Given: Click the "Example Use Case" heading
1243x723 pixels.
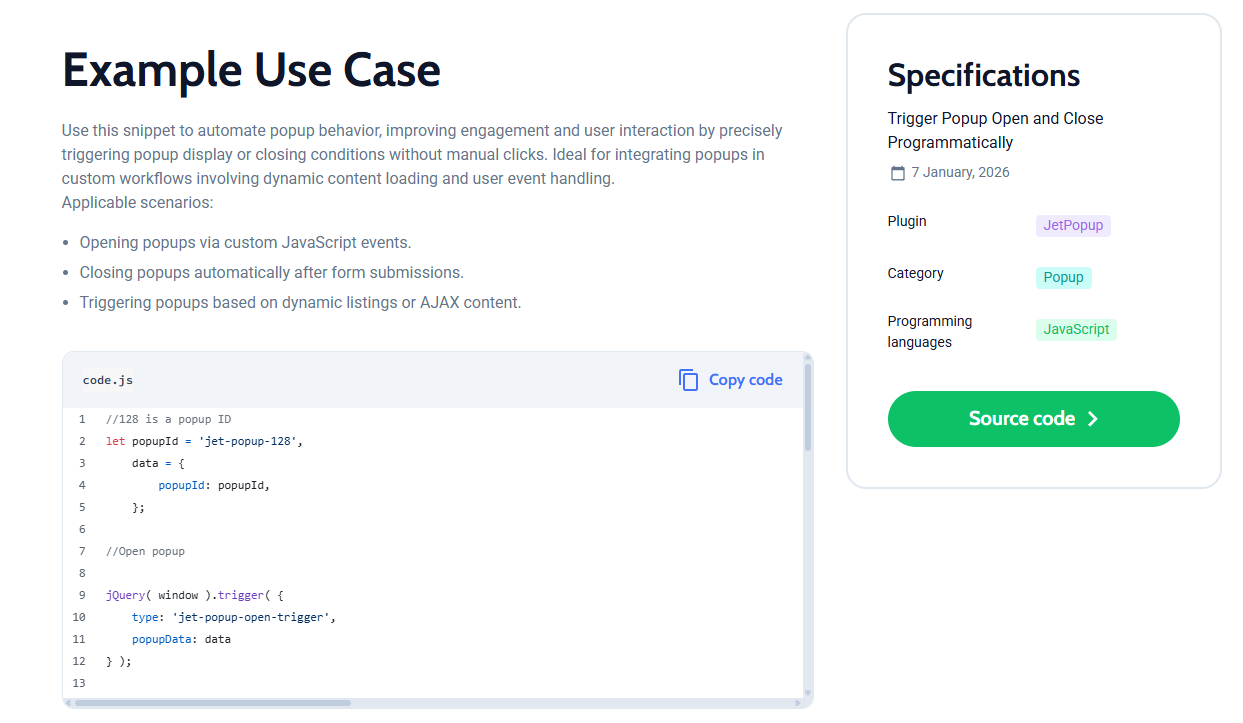Looking at the screenshot, I should 251,71.
